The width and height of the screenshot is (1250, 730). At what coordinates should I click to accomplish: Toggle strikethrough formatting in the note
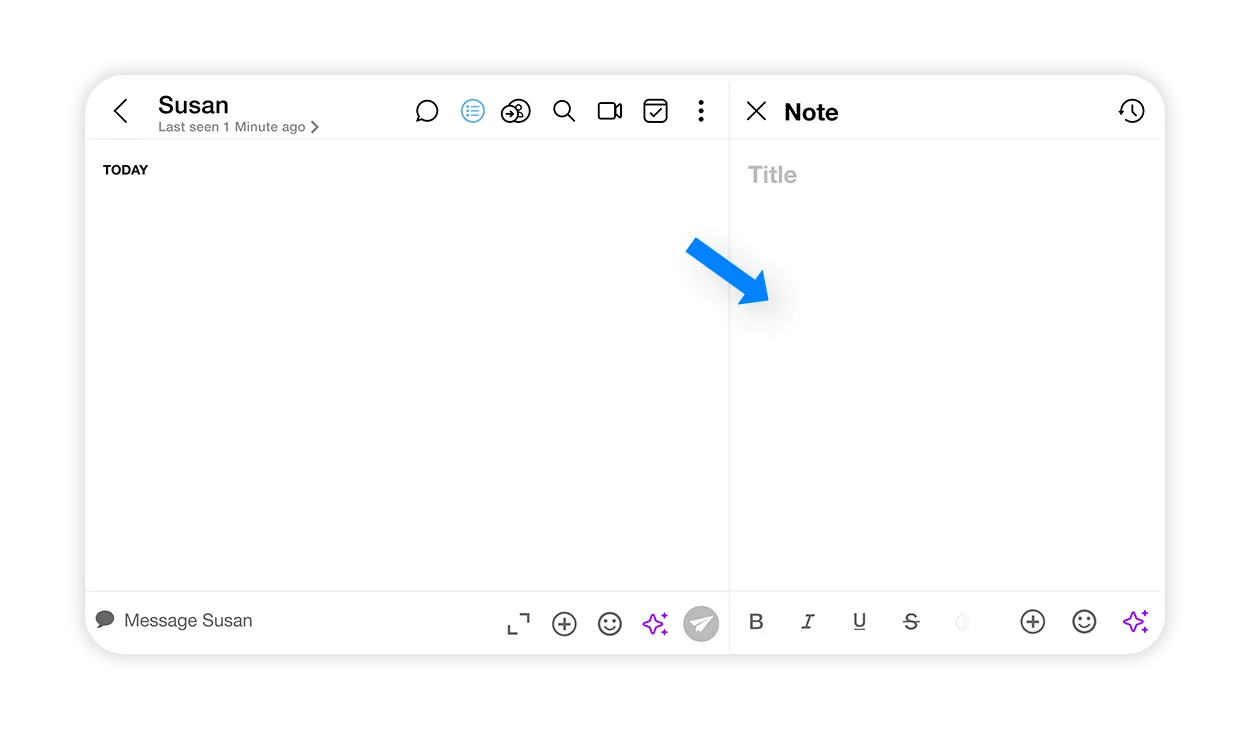click(x=911, y=622)
